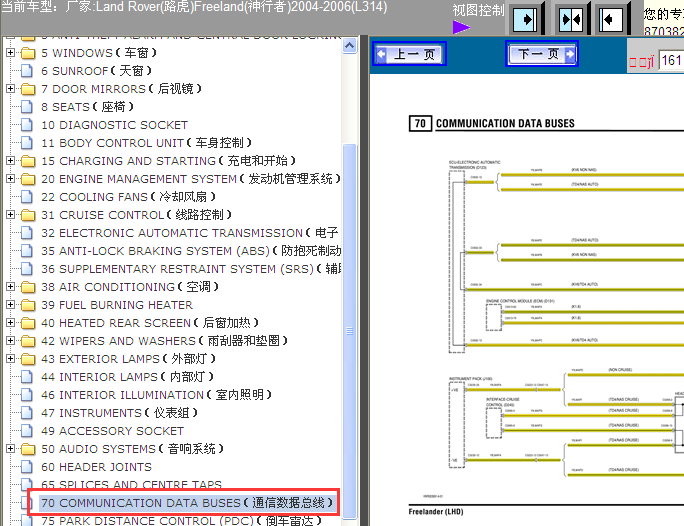Expand the 39 FUEL BURNING HEATER node

(10, 305)
